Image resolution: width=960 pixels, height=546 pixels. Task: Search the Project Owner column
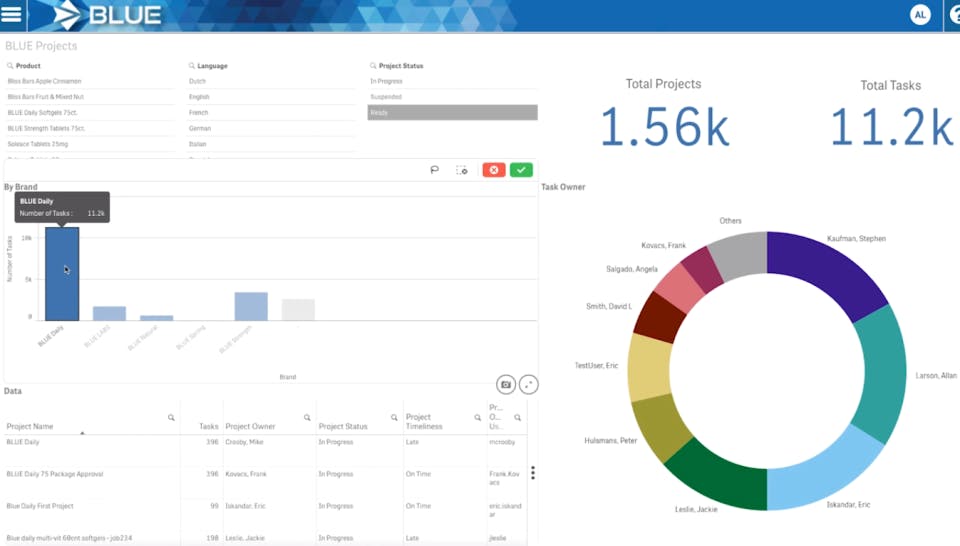coord(307,417)
